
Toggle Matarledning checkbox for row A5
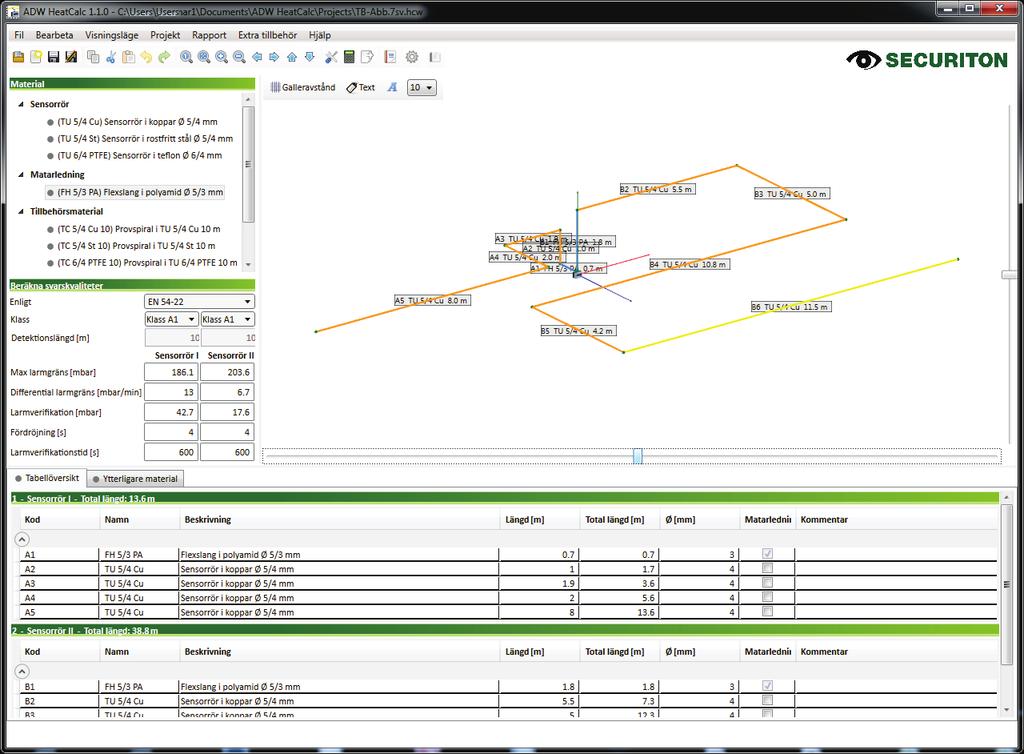click(767, 611)
